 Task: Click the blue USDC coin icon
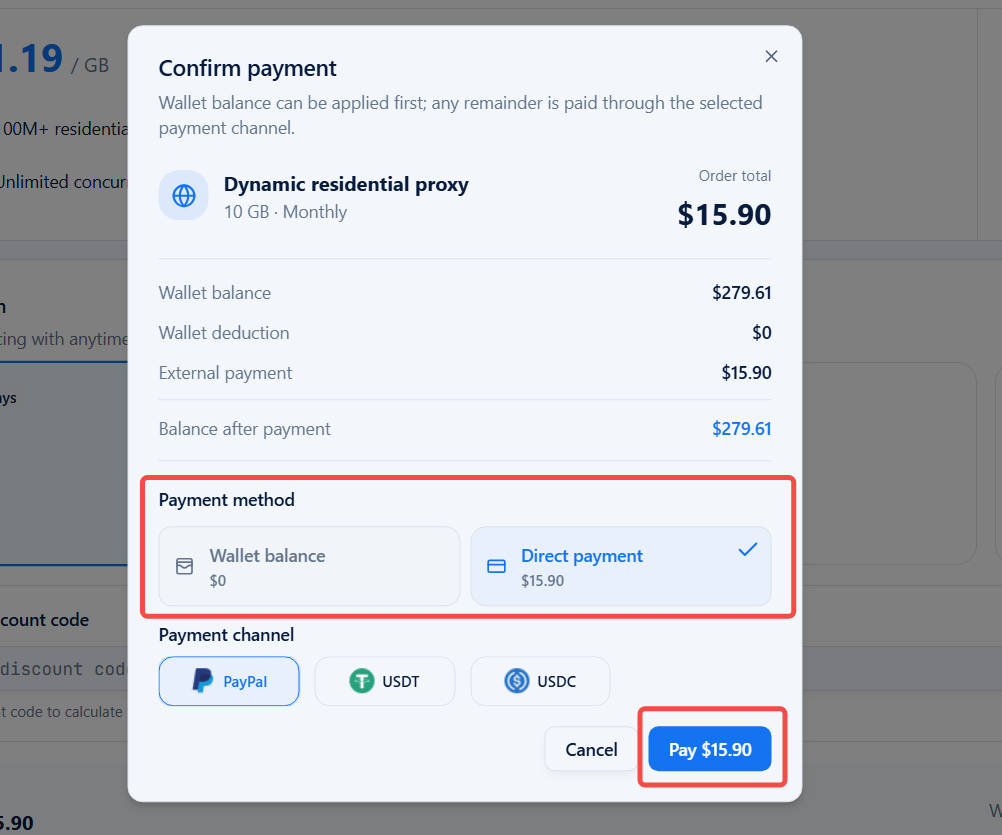516,681
